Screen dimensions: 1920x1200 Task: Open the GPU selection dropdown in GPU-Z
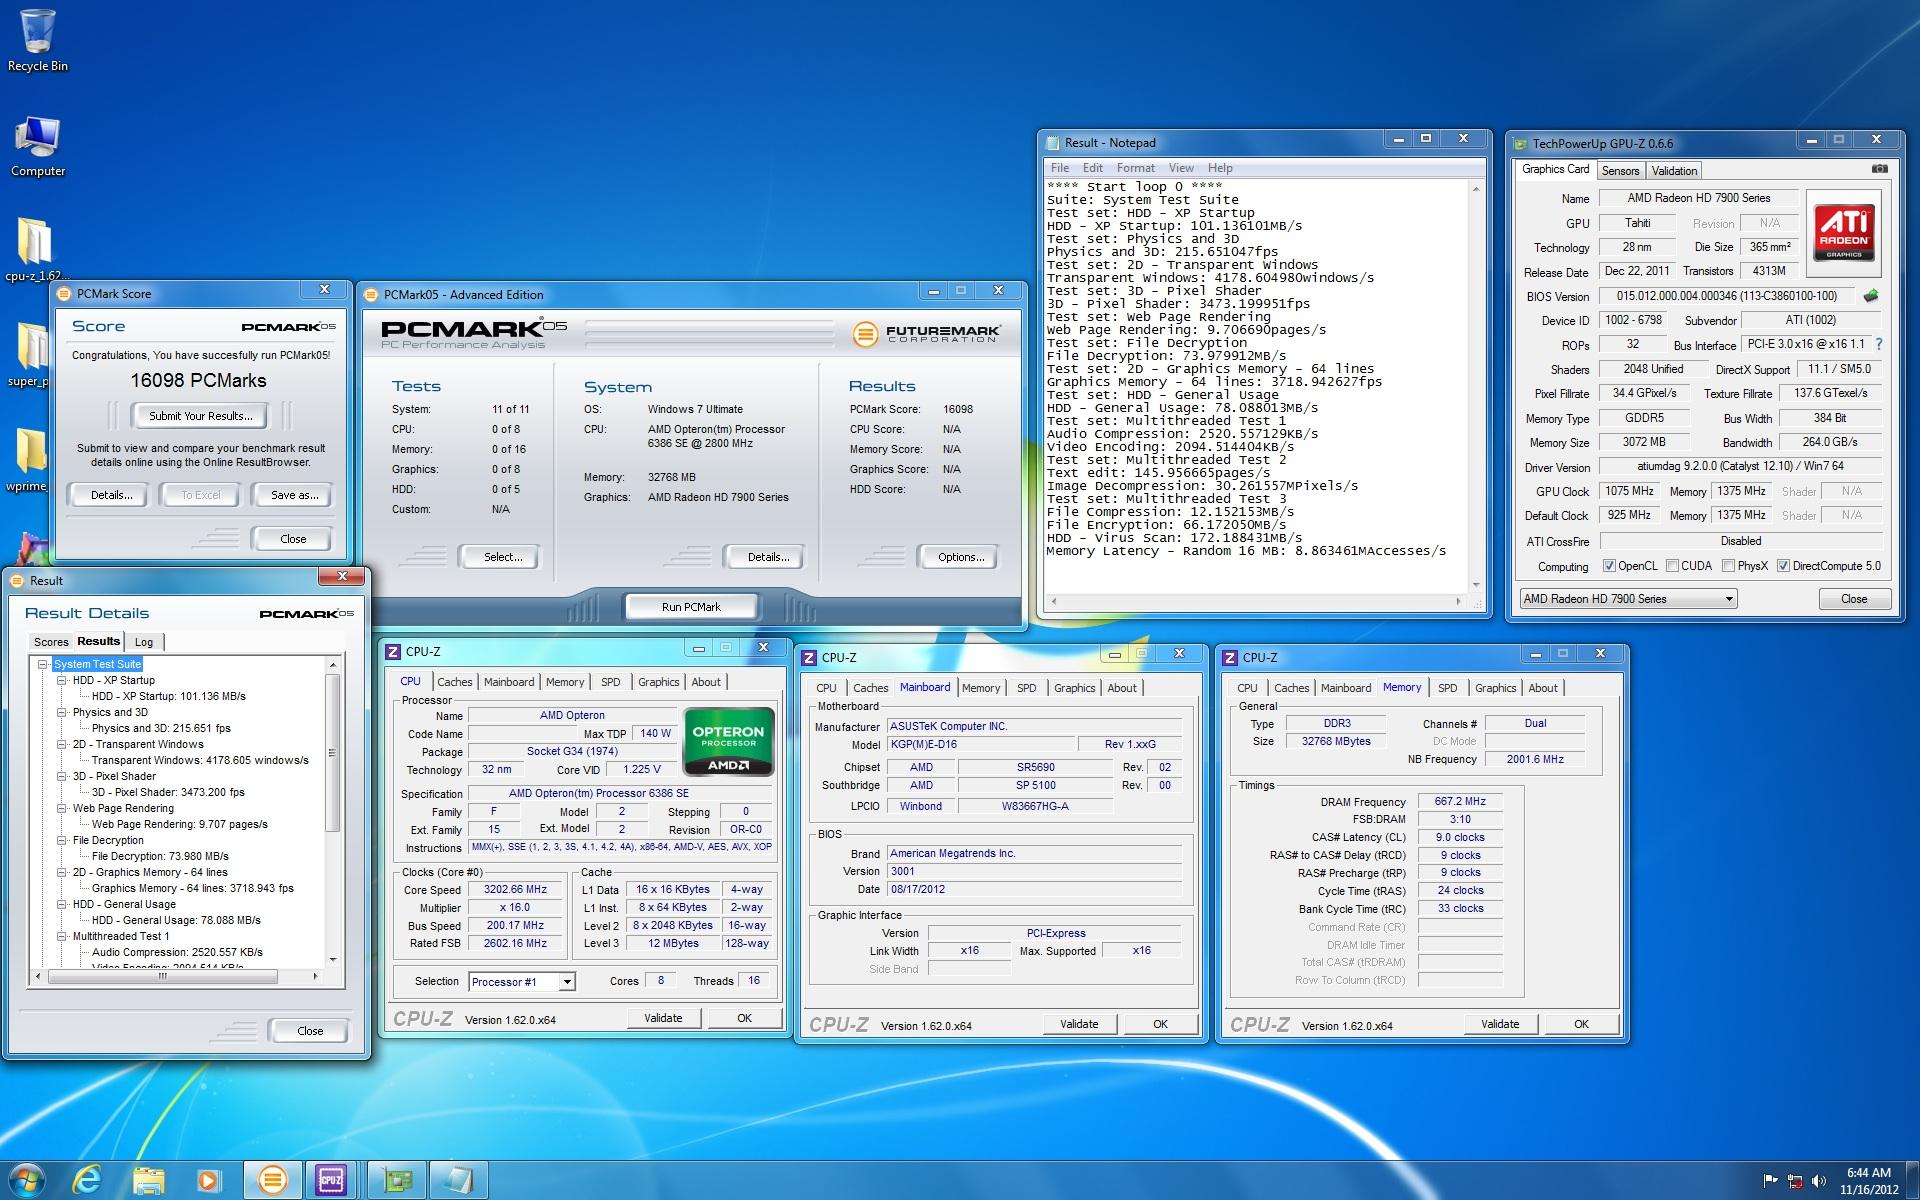click(x=1628, y=599)
